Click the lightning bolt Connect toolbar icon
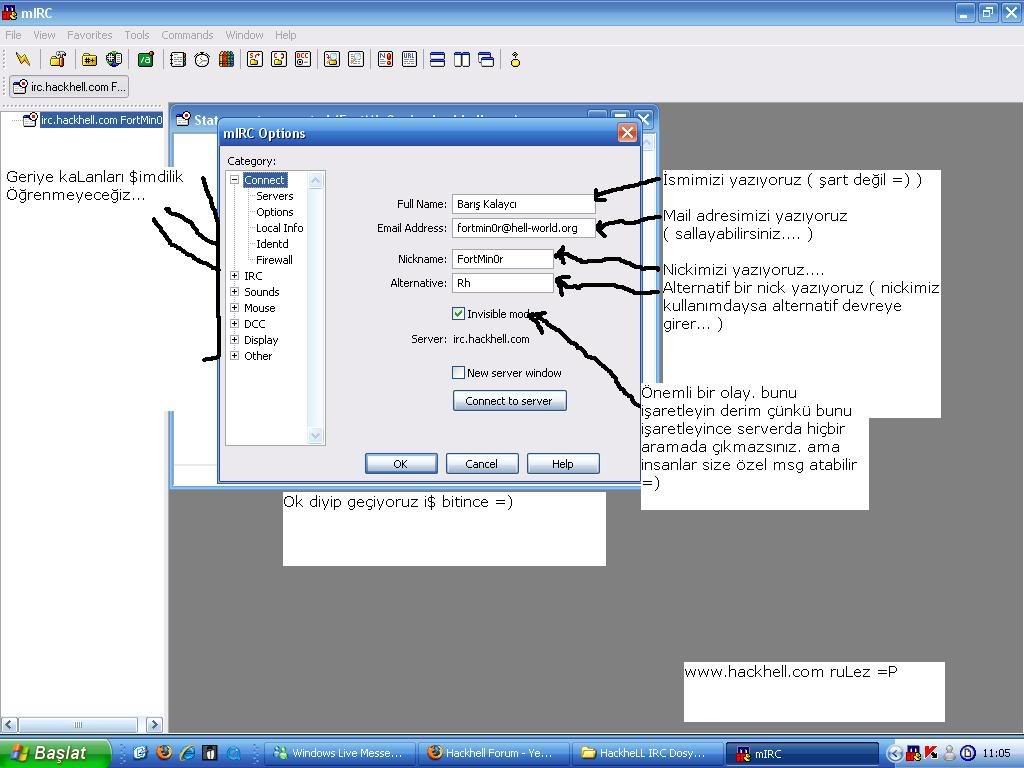Image resolution: width=1024 pixels, height=768 pixels. pos(23,59)
